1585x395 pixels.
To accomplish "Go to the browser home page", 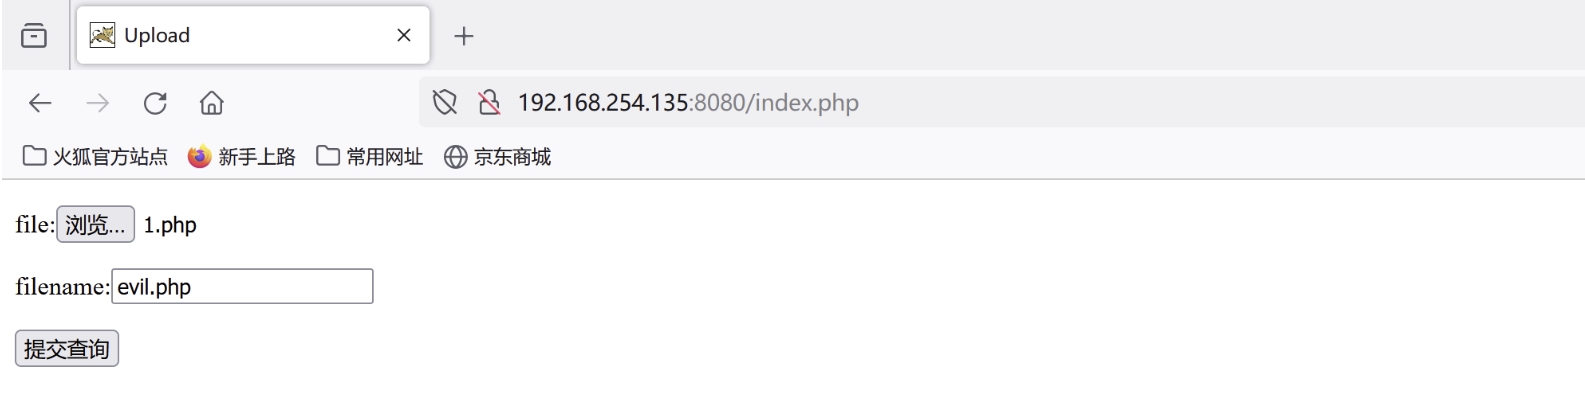I will pos(212,103).
